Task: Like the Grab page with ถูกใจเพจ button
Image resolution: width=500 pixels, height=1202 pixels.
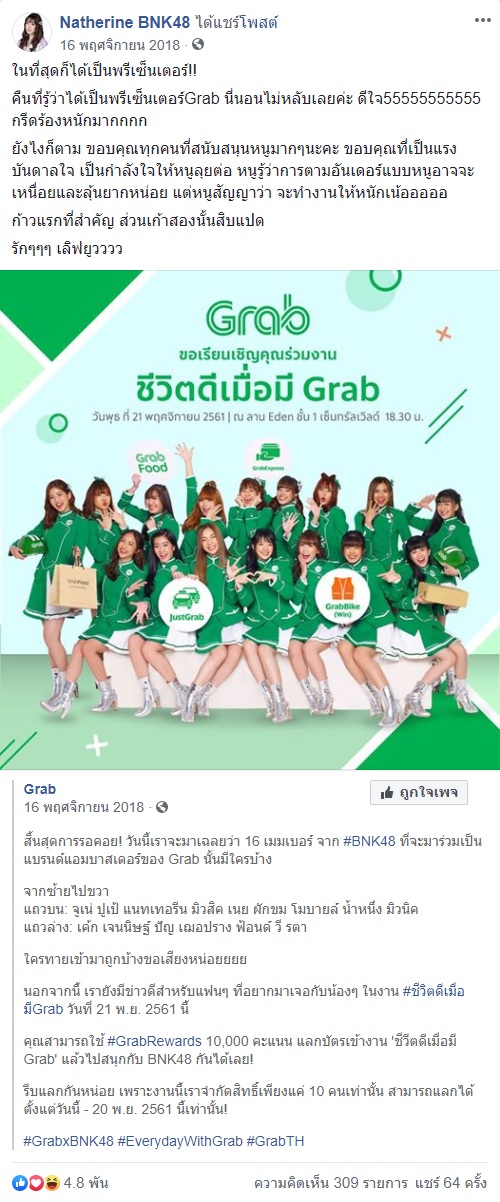Action: (418, 793)
